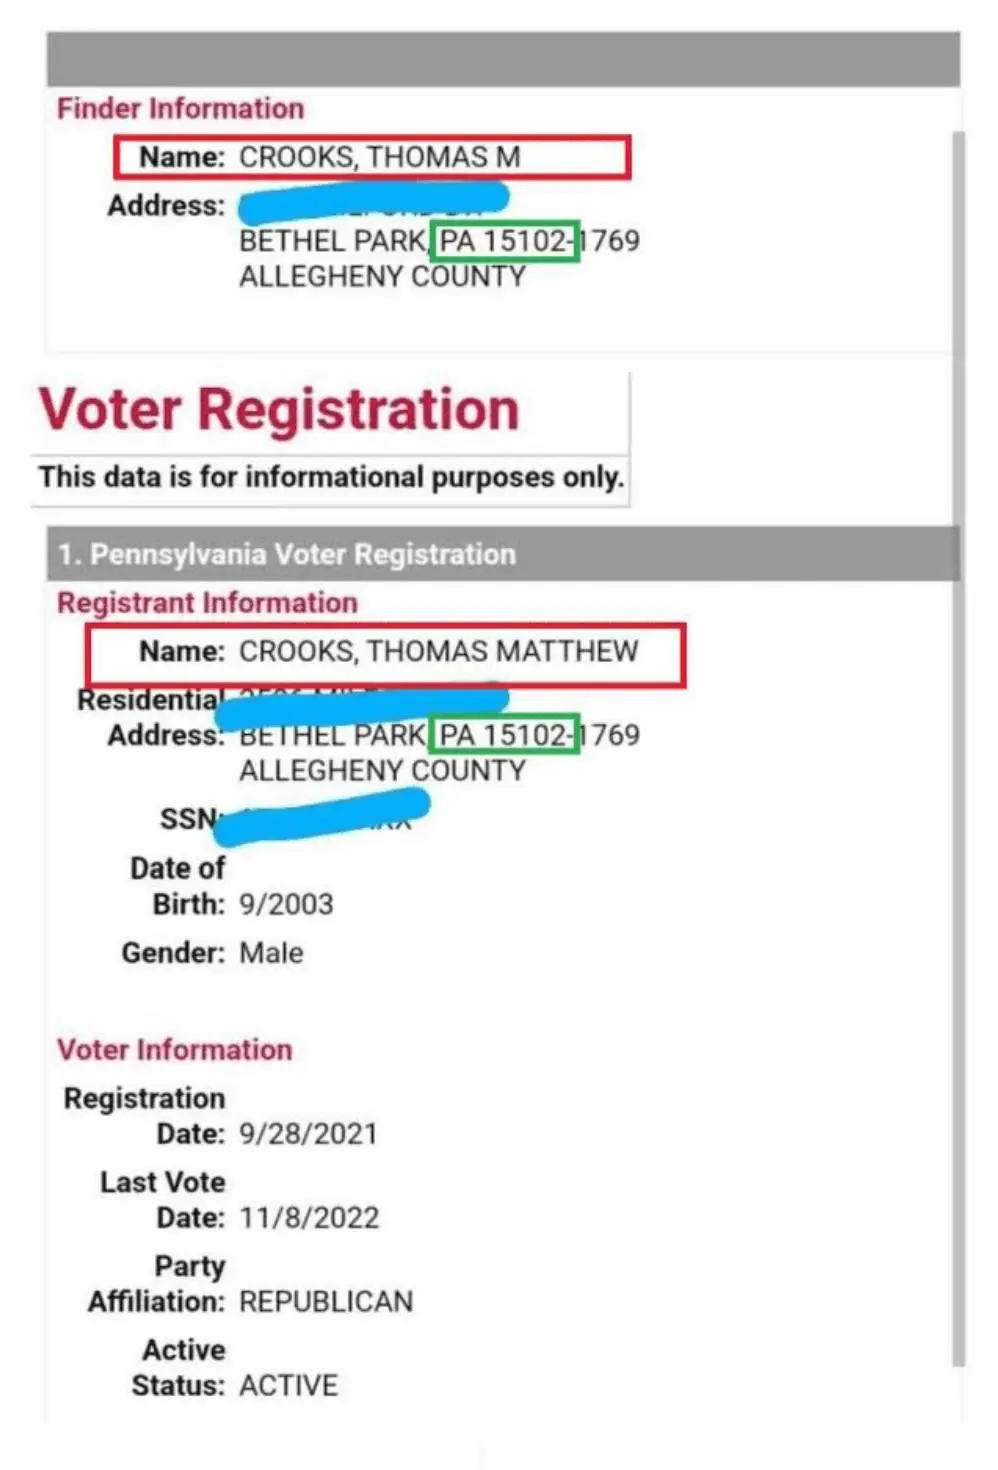
Task: Click the registration date 9/28/2021
Action: coord(308,1134)
